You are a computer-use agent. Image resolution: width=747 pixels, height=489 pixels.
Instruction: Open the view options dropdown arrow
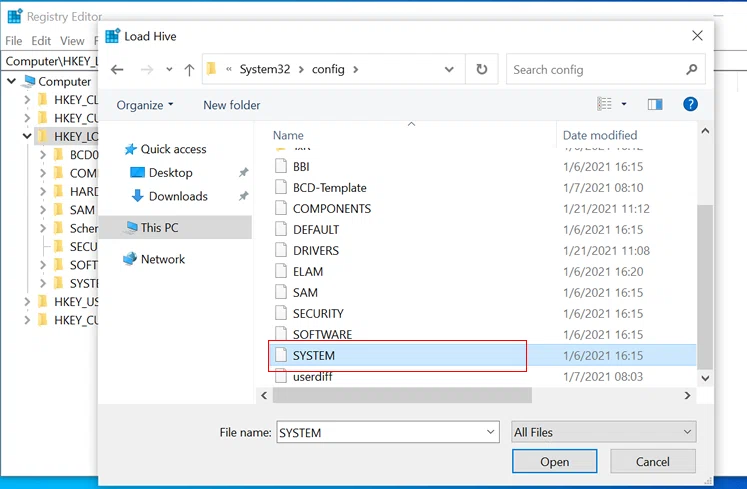pyautogui.click(x=624, y=104)
